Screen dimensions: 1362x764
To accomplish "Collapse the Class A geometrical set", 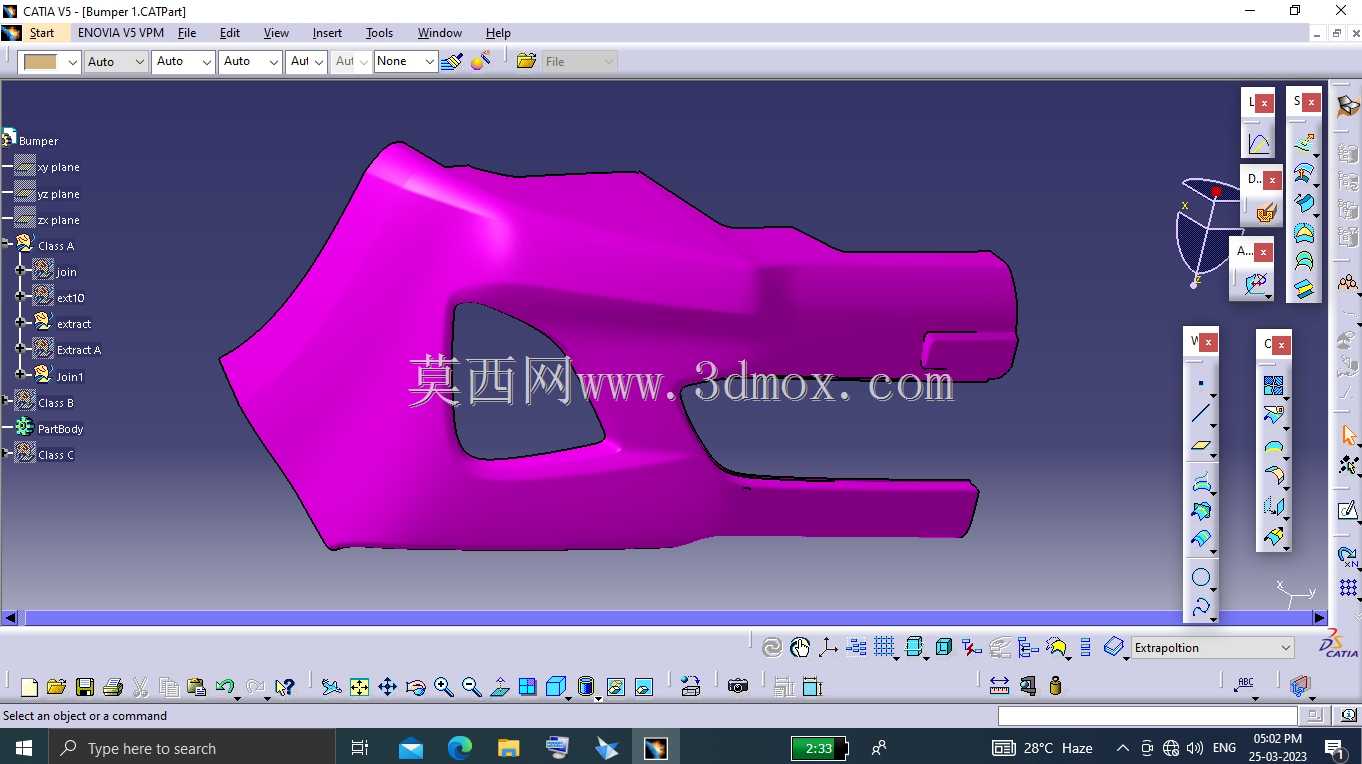I will click(x=6, y=244).
